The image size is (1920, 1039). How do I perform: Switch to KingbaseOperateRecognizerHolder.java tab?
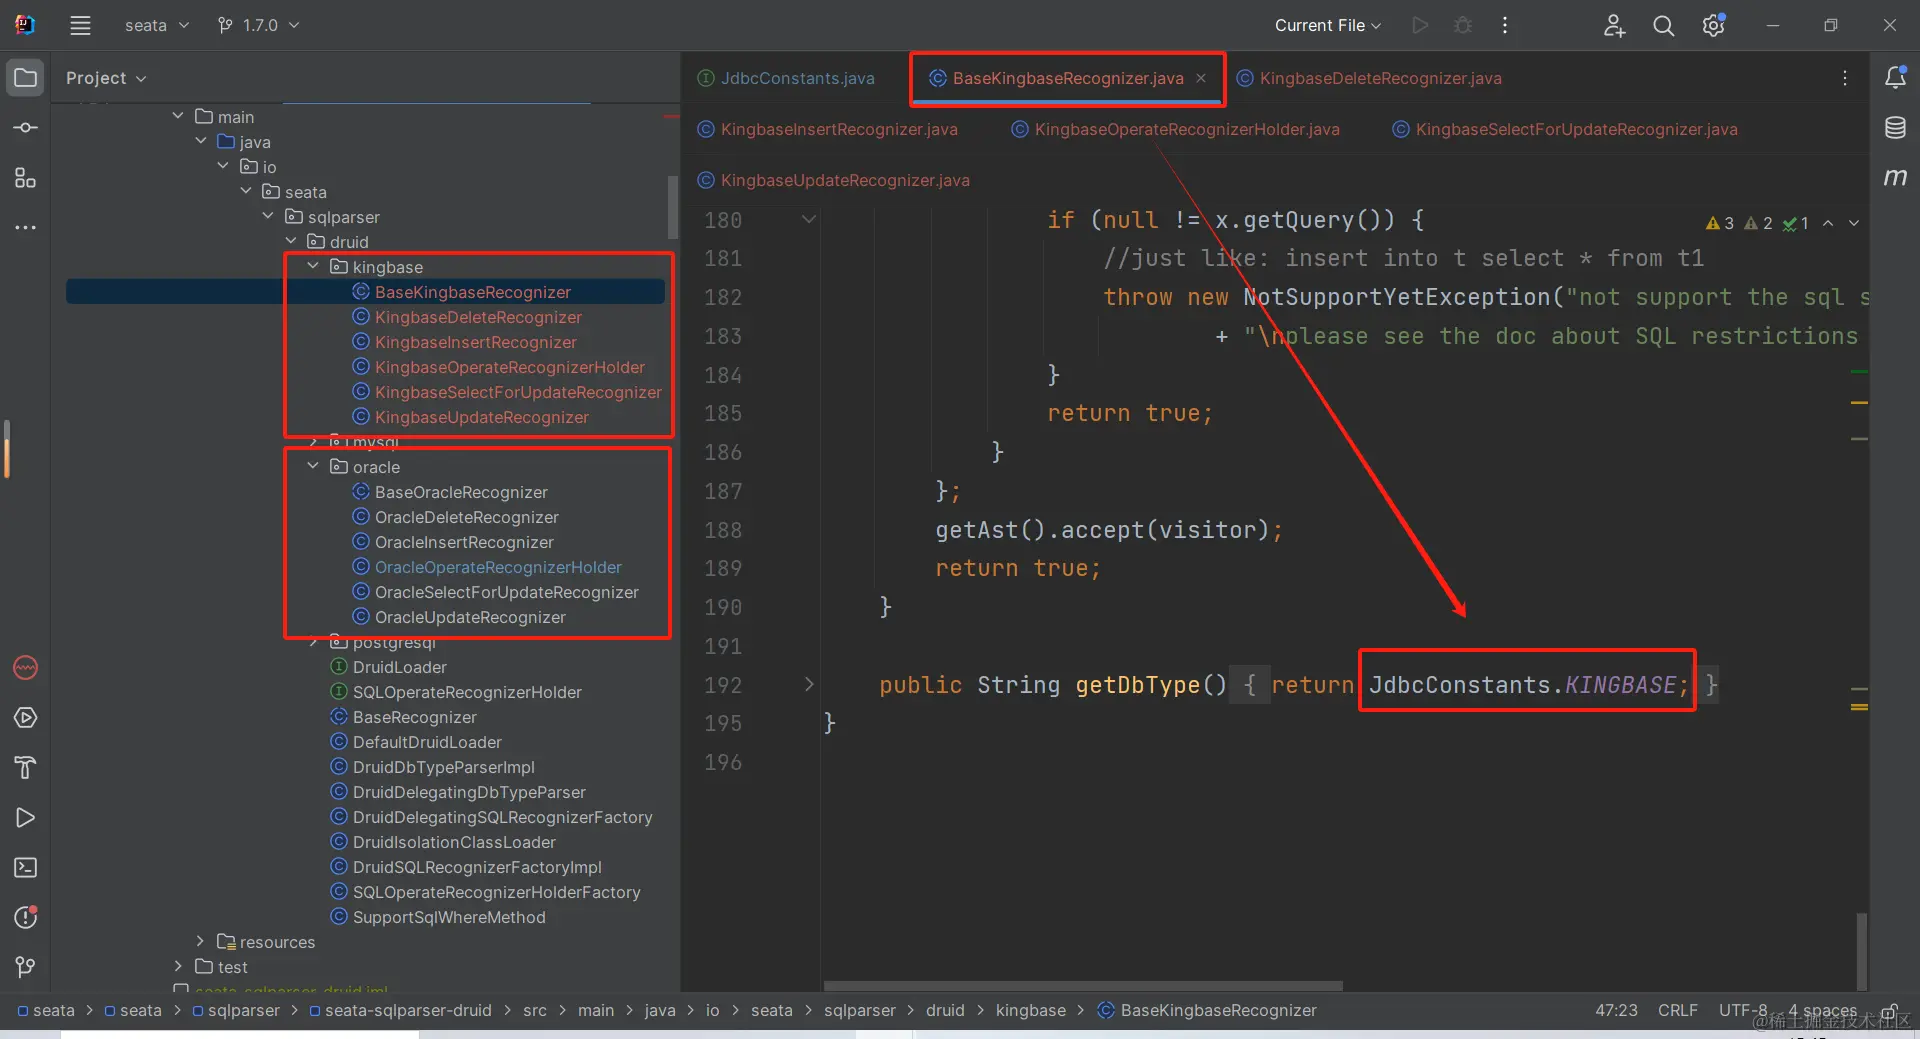[1176, 129]
